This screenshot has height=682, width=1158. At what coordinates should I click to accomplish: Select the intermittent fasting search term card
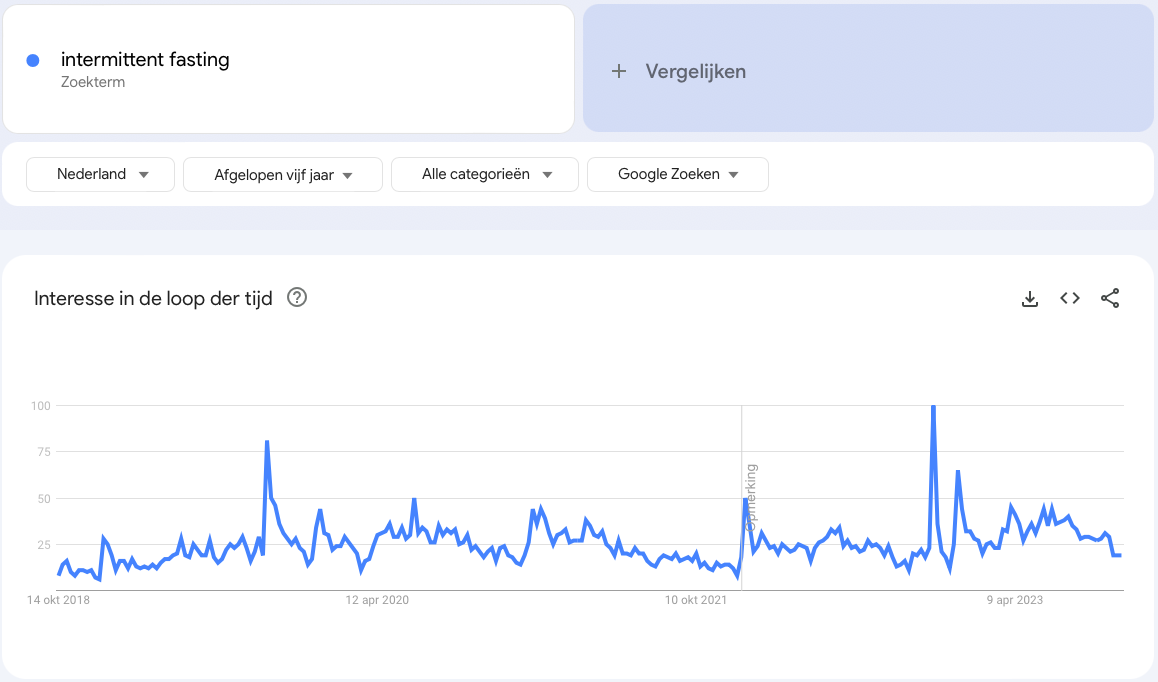288,68
